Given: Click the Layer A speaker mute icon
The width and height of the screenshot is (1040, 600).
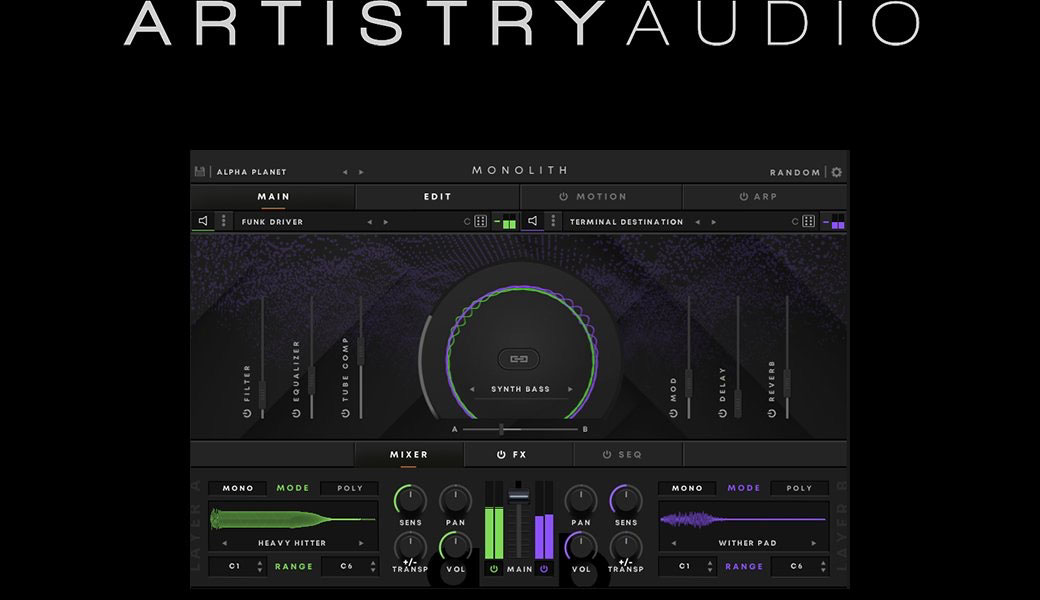Looking at the screenshot, I should (203, 221).
